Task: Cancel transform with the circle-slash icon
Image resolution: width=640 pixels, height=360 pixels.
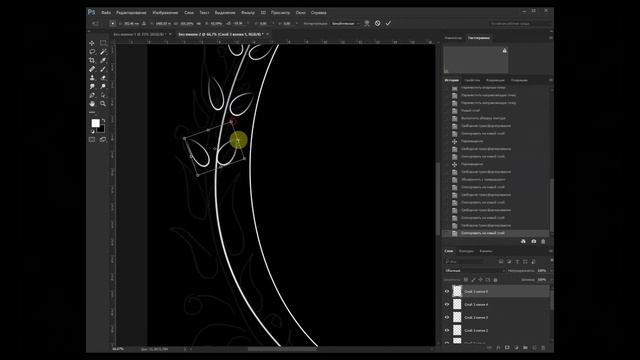Action: pyautogui.click(x=378, y=23)
